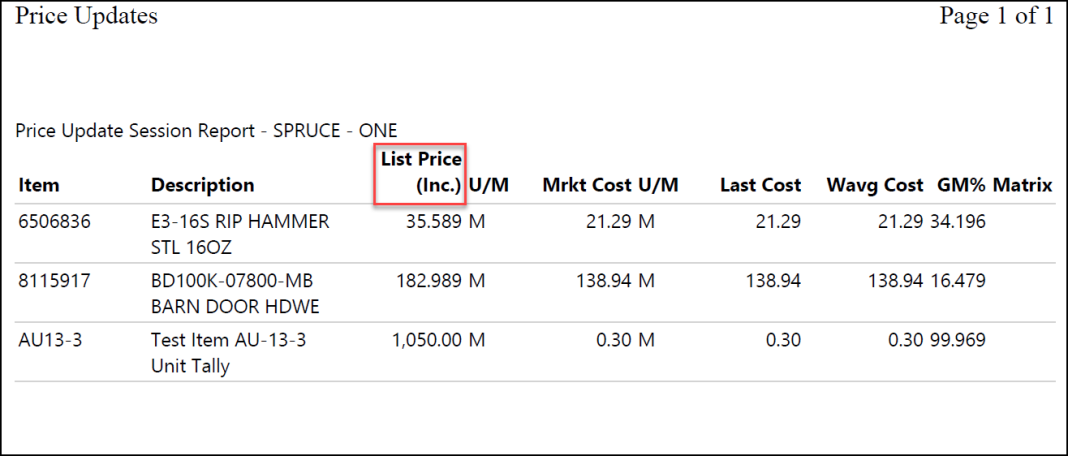Select the Last Cost column header
The width and height of the screenshot is (1068, 456).
[761, 185]
